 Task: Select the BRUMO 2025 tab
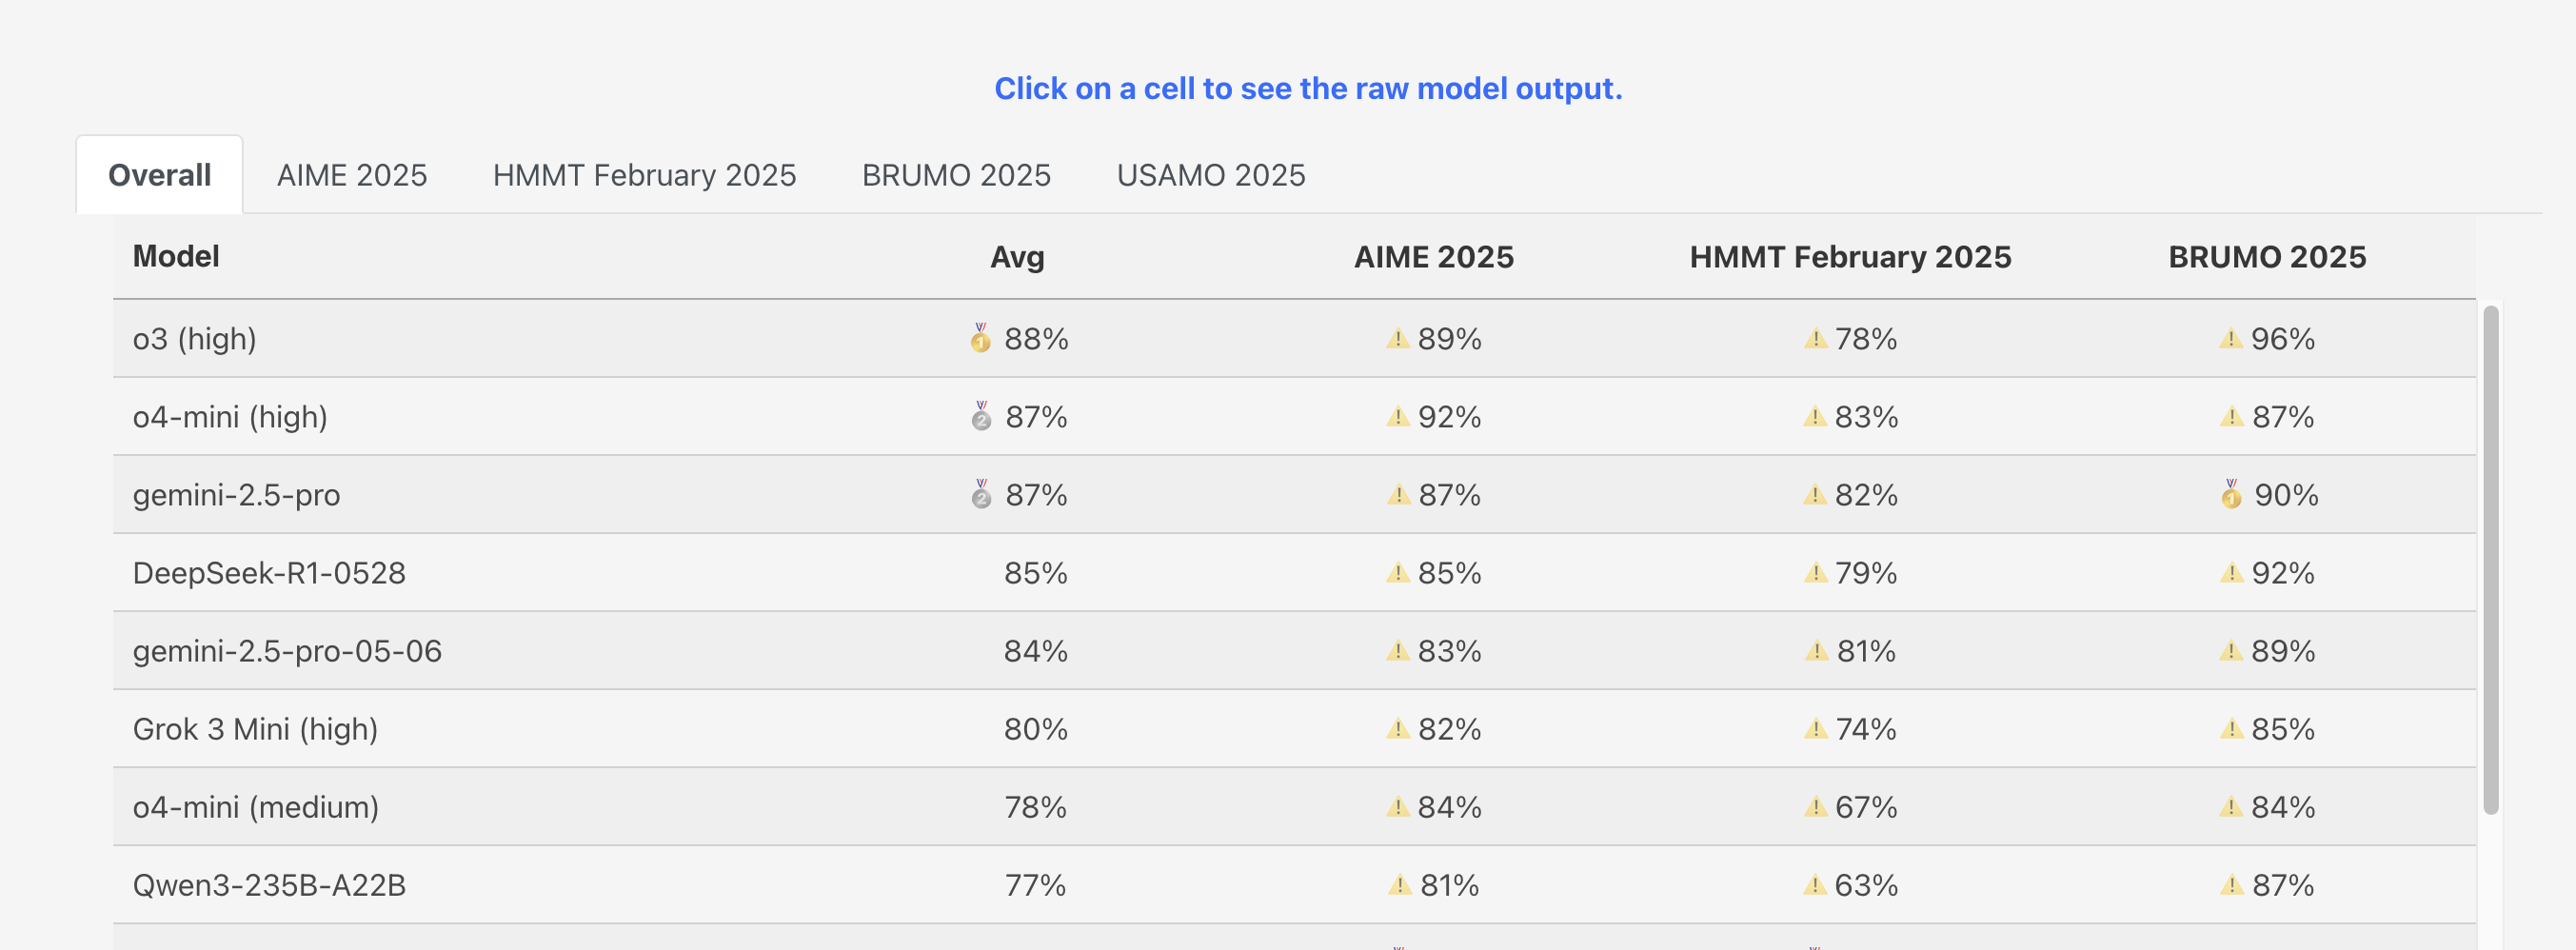956,175
